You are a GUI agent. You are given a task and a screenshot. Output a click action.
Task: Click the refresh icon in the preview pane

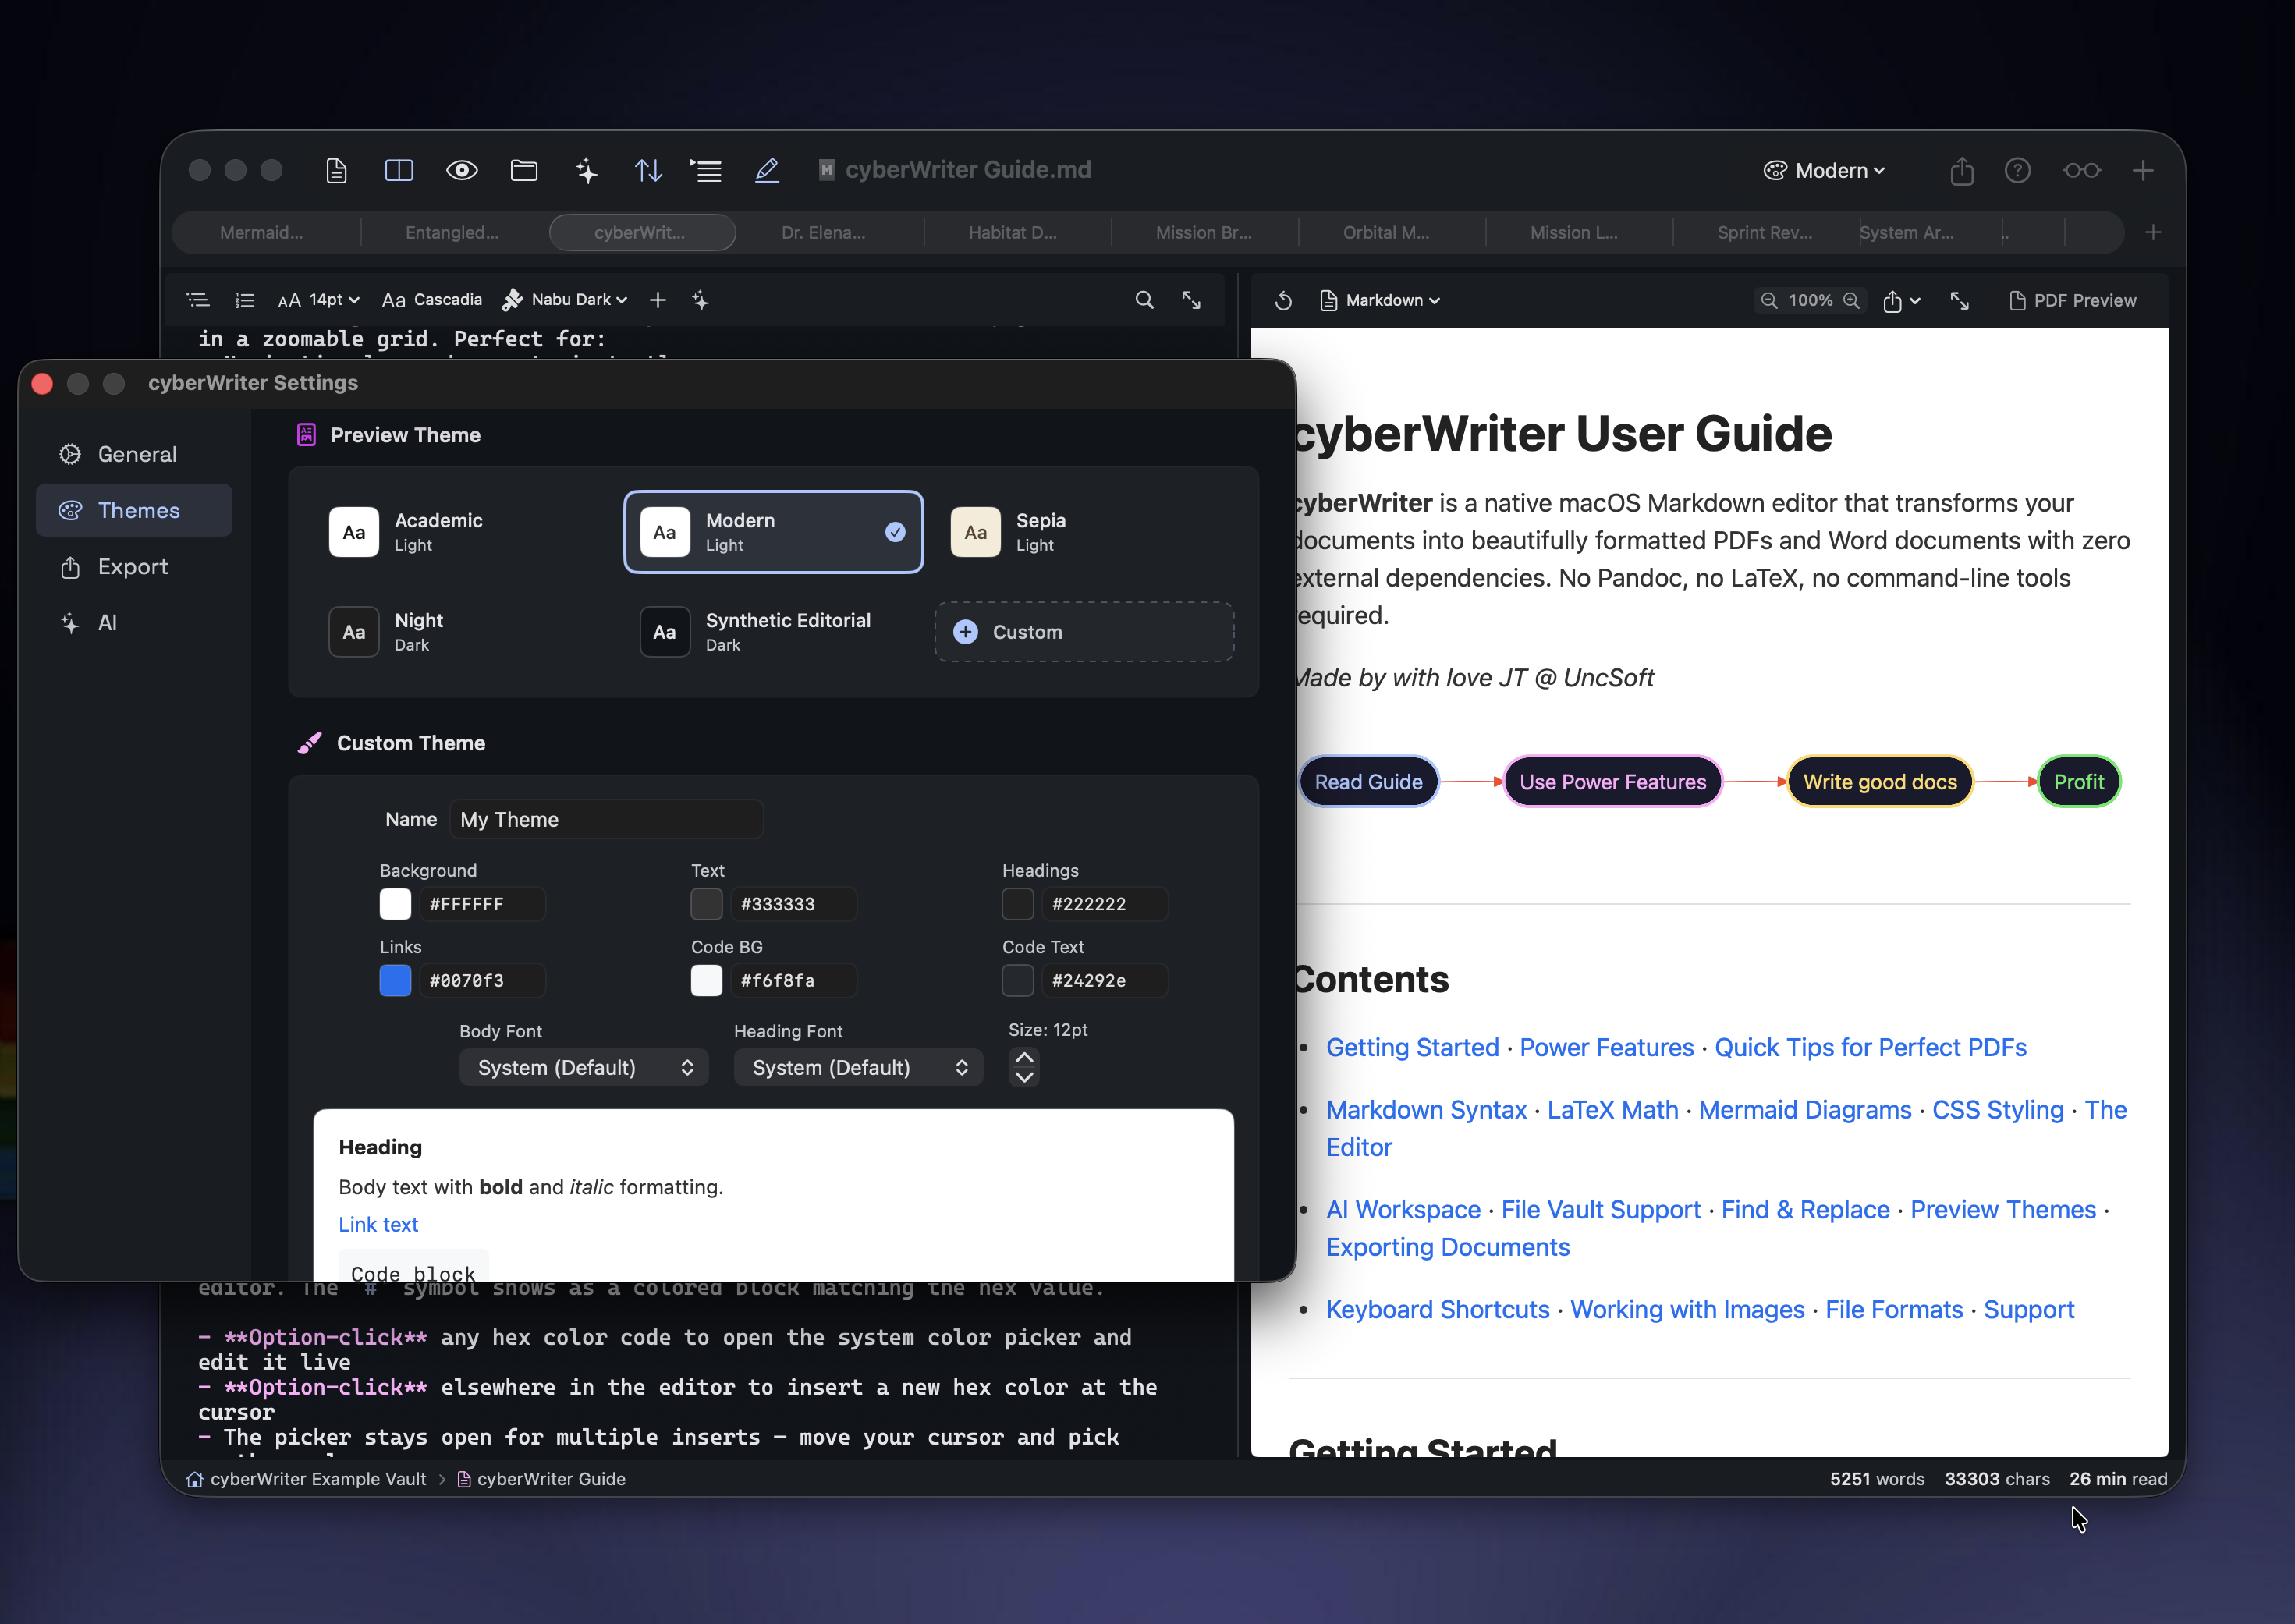point(1283,300)
